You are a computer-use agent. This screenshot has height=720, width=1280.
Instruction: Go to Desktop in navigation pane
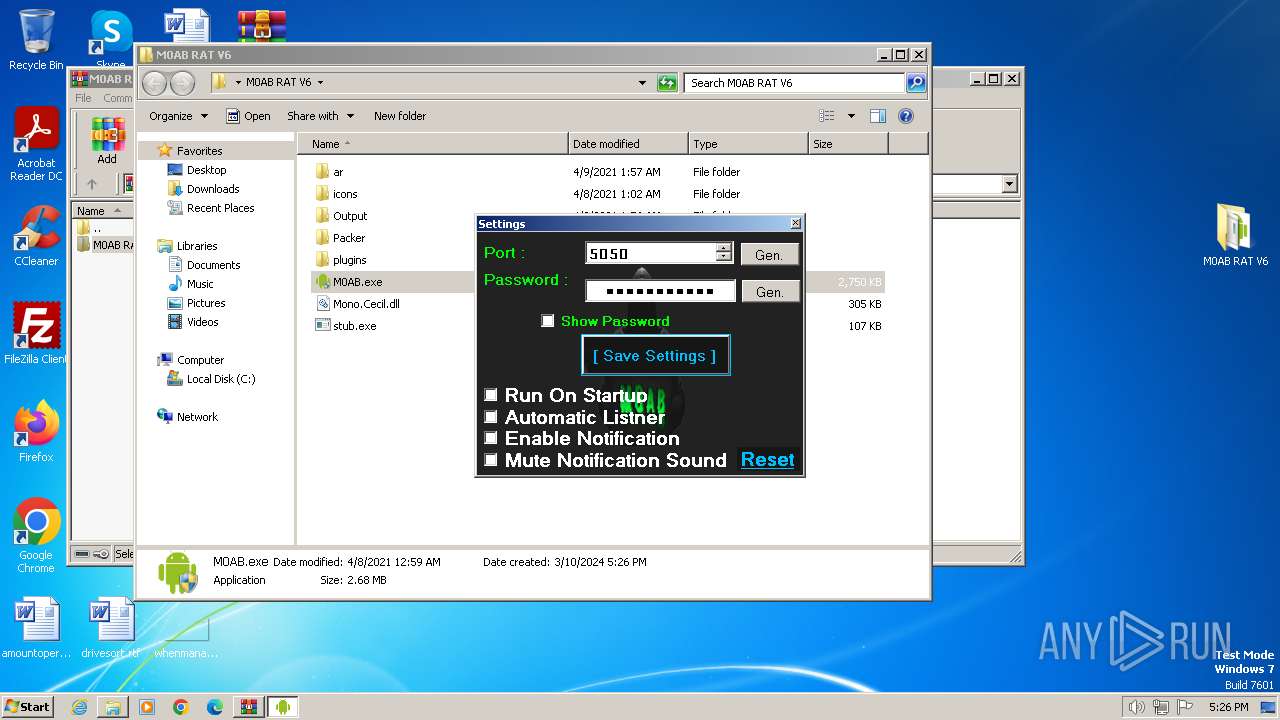206,170
